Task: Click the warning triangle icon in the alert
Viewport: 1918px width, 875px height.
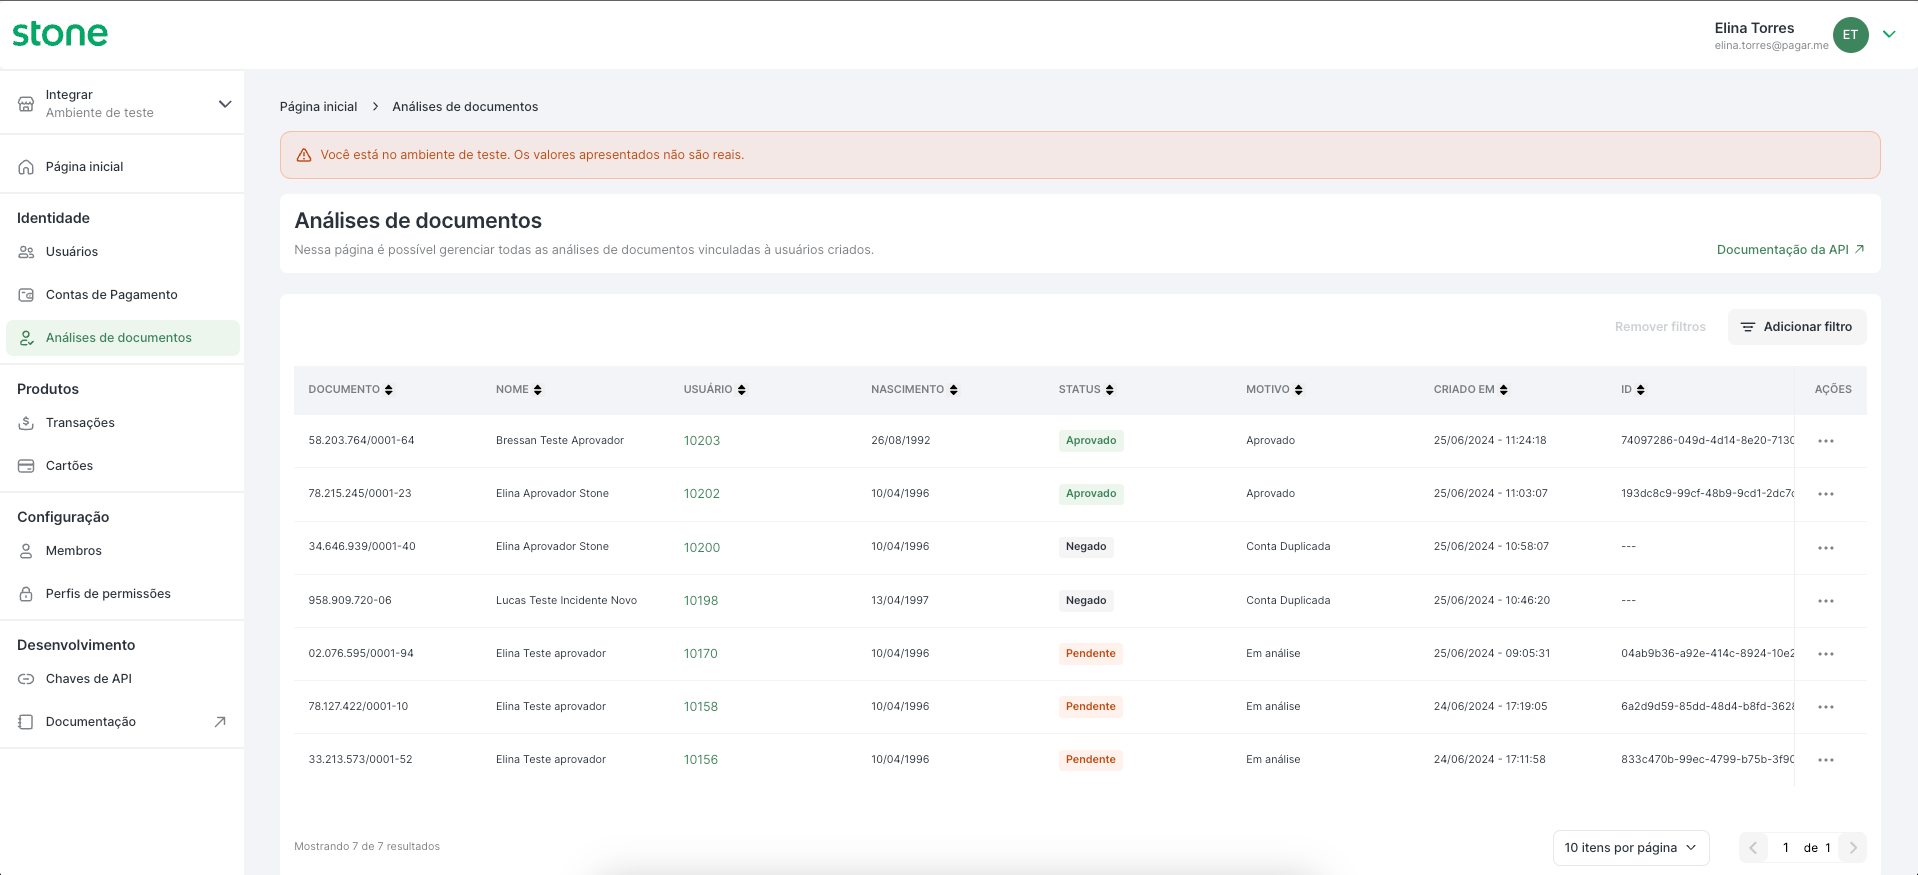Action: click(304, 155)
